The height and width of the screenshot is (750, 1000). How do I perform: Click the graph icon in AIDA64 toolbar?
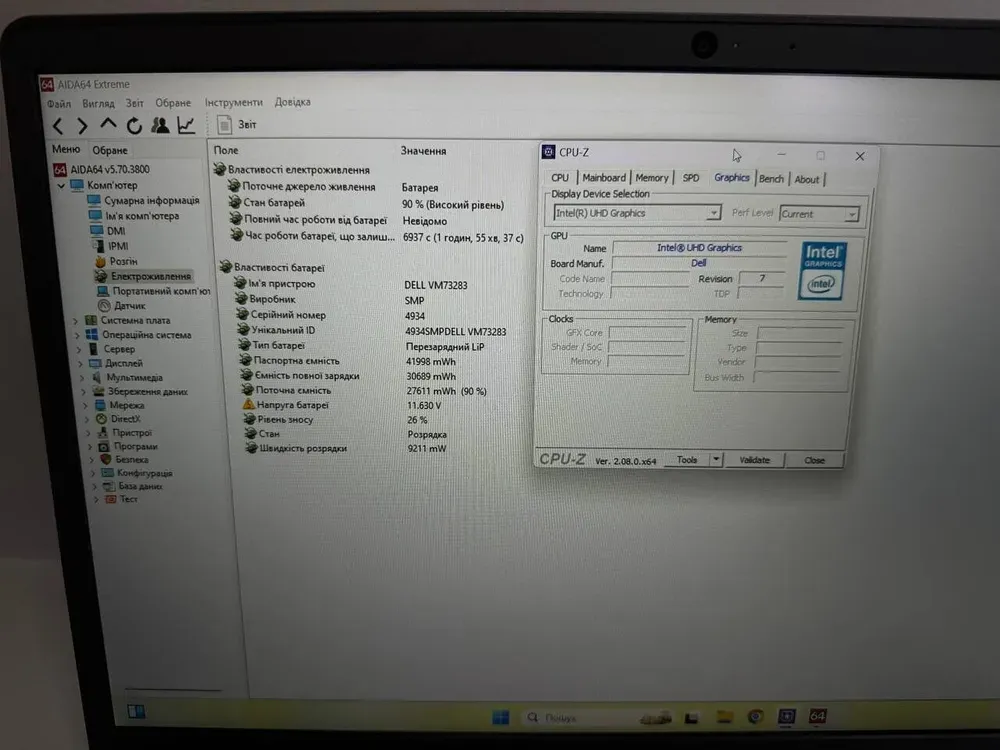click(x=186, y=125)
